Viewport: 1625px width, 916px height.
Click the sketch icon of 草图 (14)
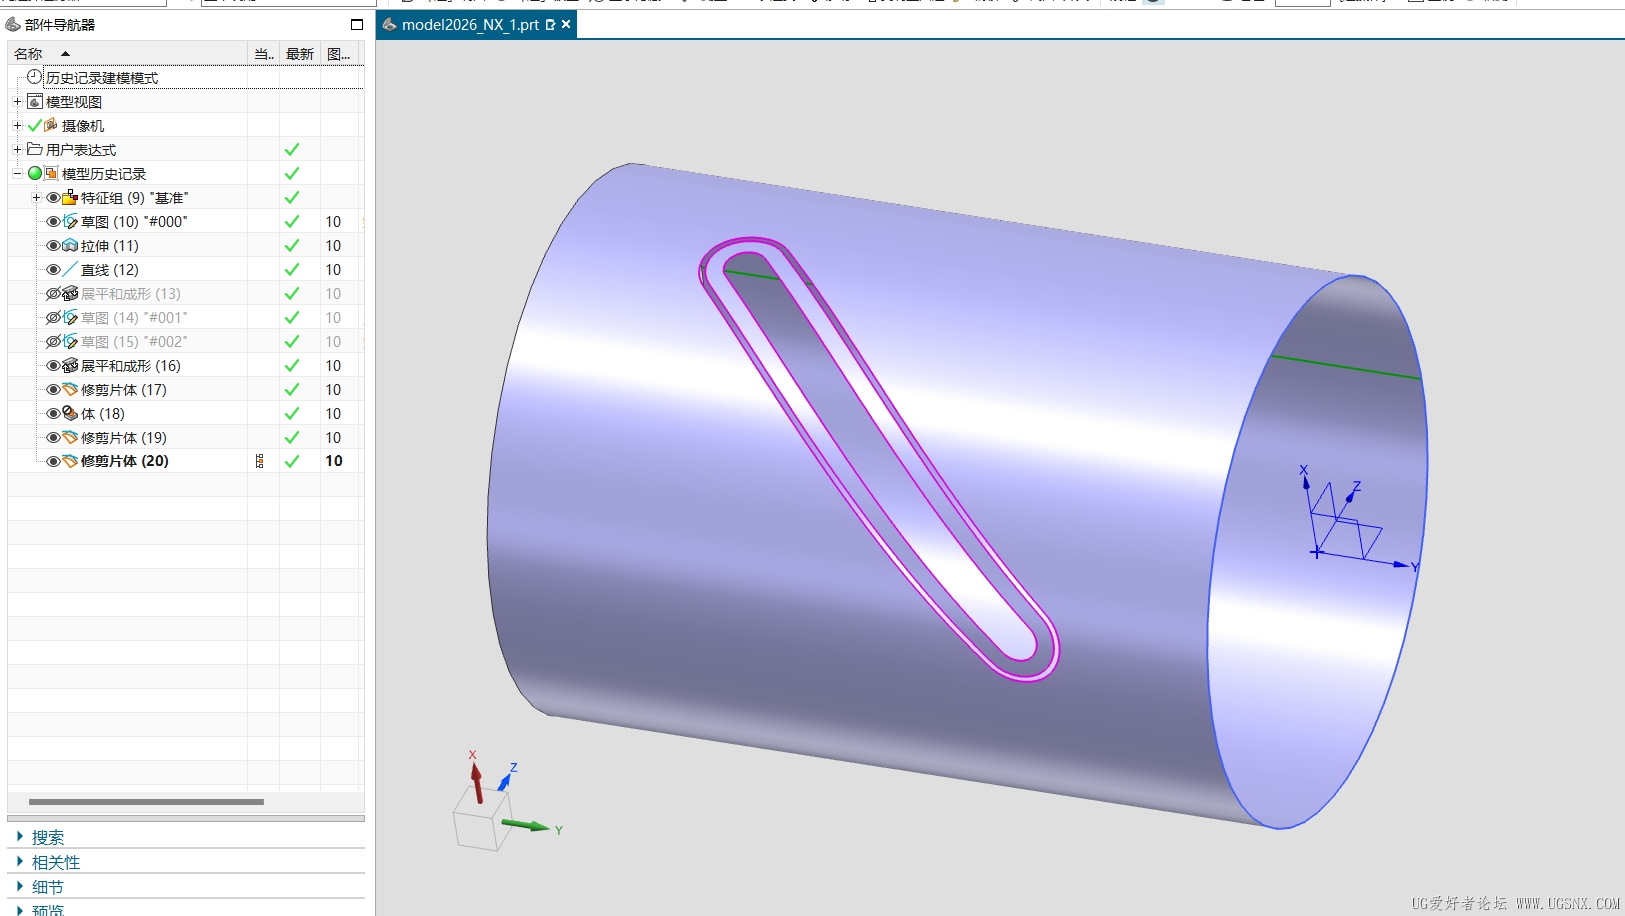click(x=70, y=317)
